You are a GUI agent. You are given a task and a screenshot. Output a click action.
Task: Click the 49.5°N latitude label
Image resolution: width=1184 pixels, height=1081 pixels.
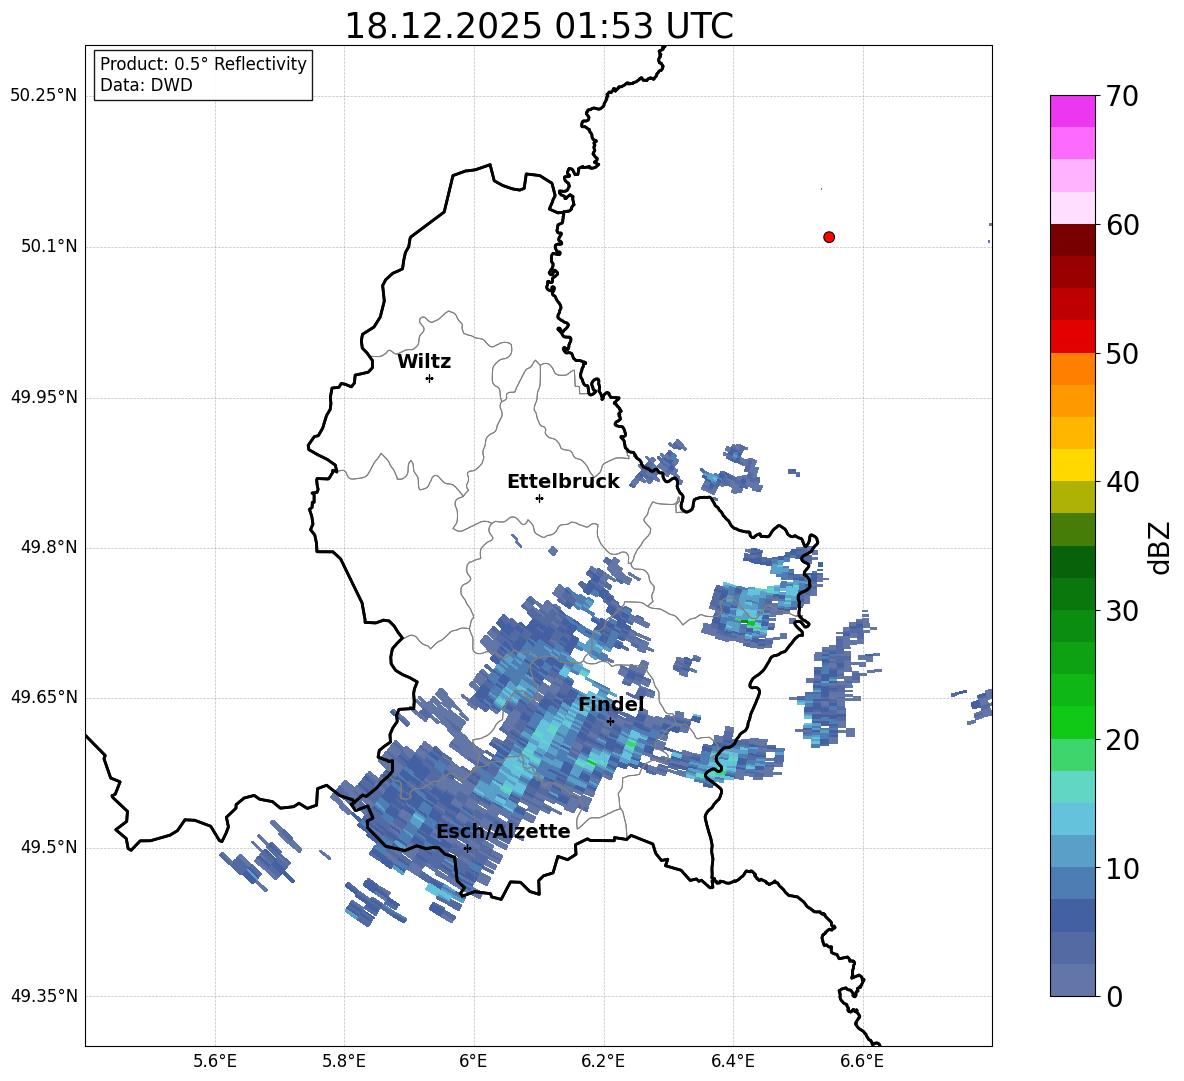point(49,847)
